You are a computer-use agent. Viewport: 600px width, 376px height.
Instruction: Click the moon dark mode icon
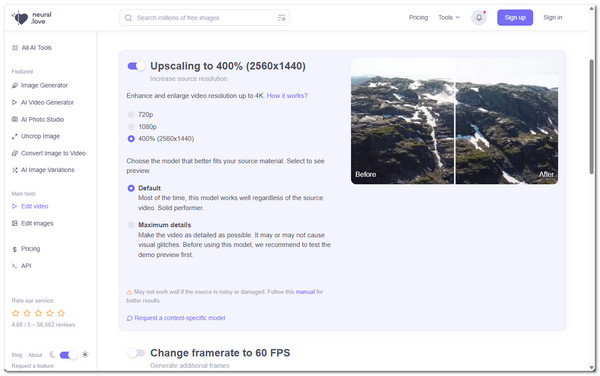tap(52, 355)
